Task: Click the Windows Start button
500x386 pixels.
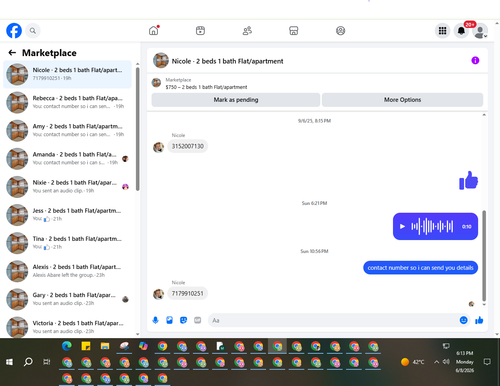Action: 9,362
